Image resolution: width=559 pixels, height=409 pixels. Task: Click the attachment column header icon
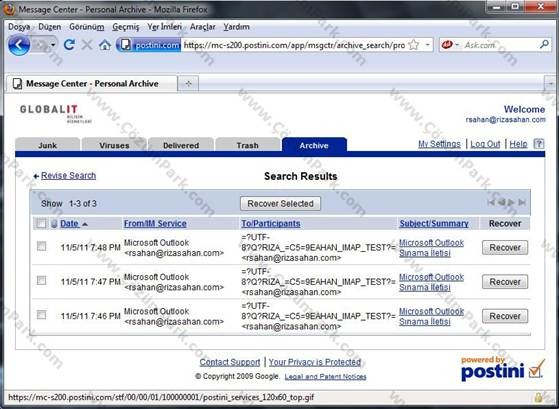(54, 224)
